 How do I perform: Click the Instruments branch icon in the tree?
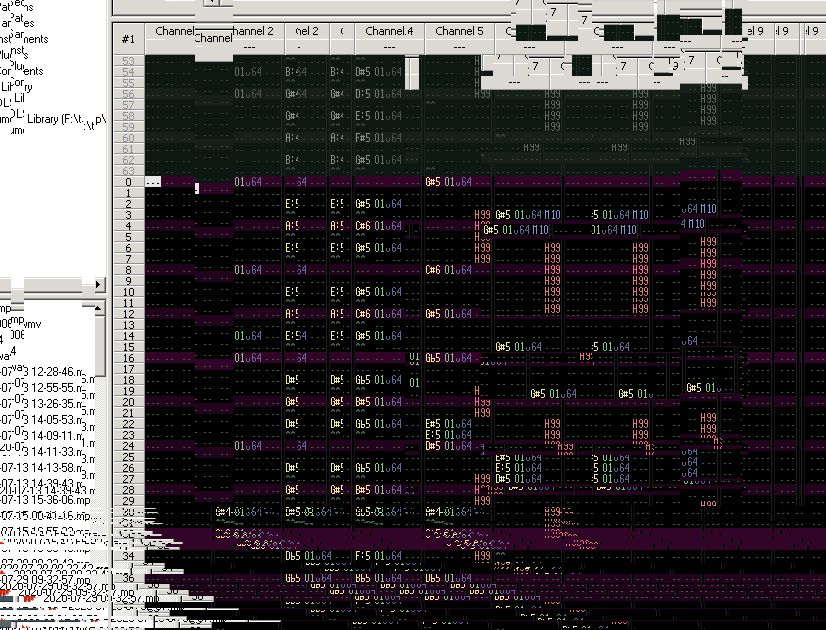4,36
